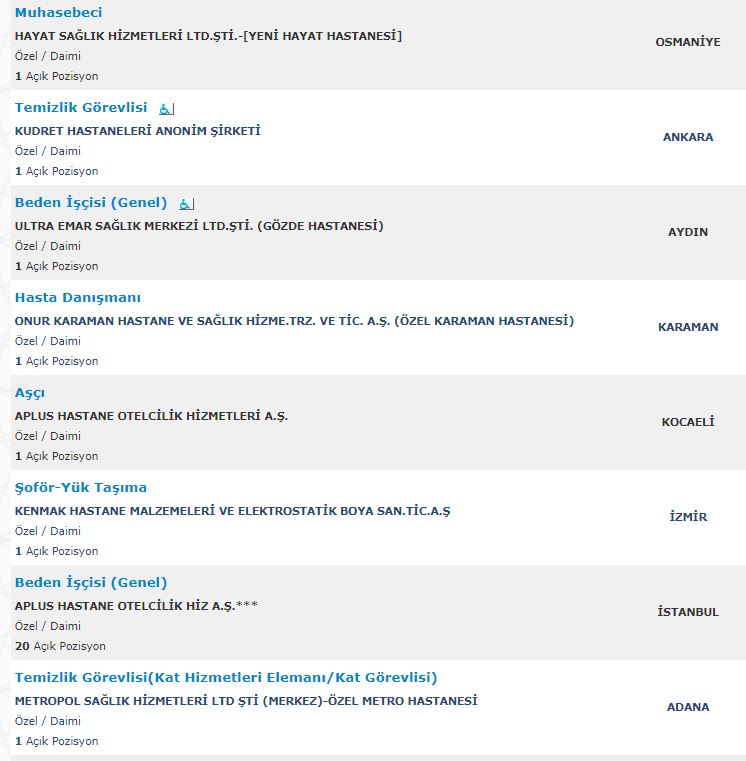Click the wheelchair icon beside Temizlik Görevlisi

point(166,109)
